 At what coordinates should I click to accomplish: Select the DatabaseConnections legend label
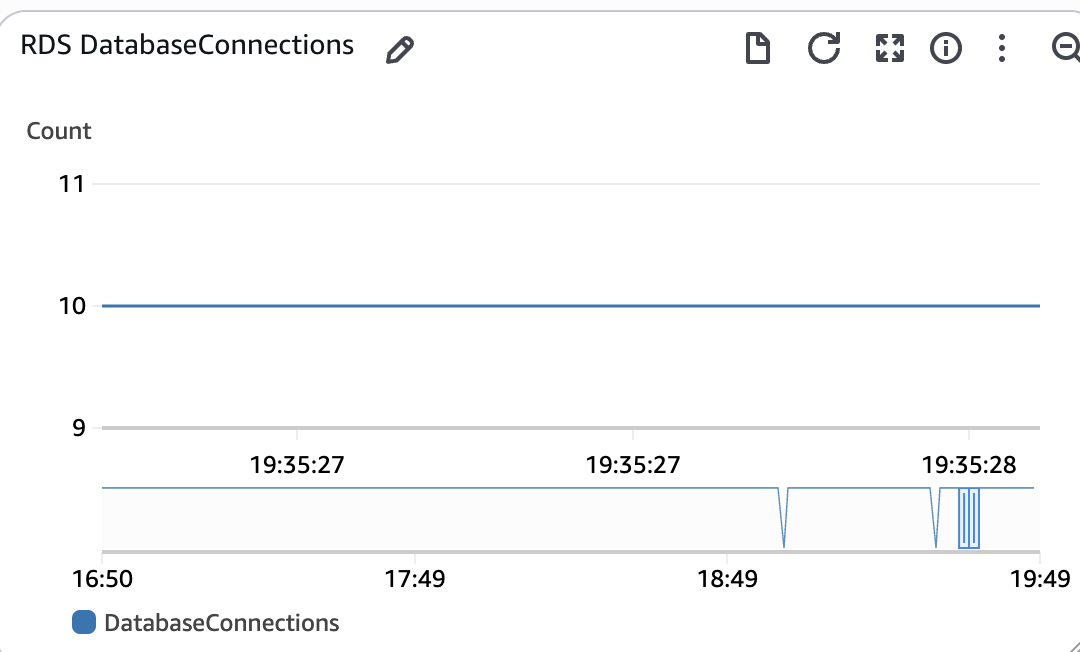click(222, 622)
